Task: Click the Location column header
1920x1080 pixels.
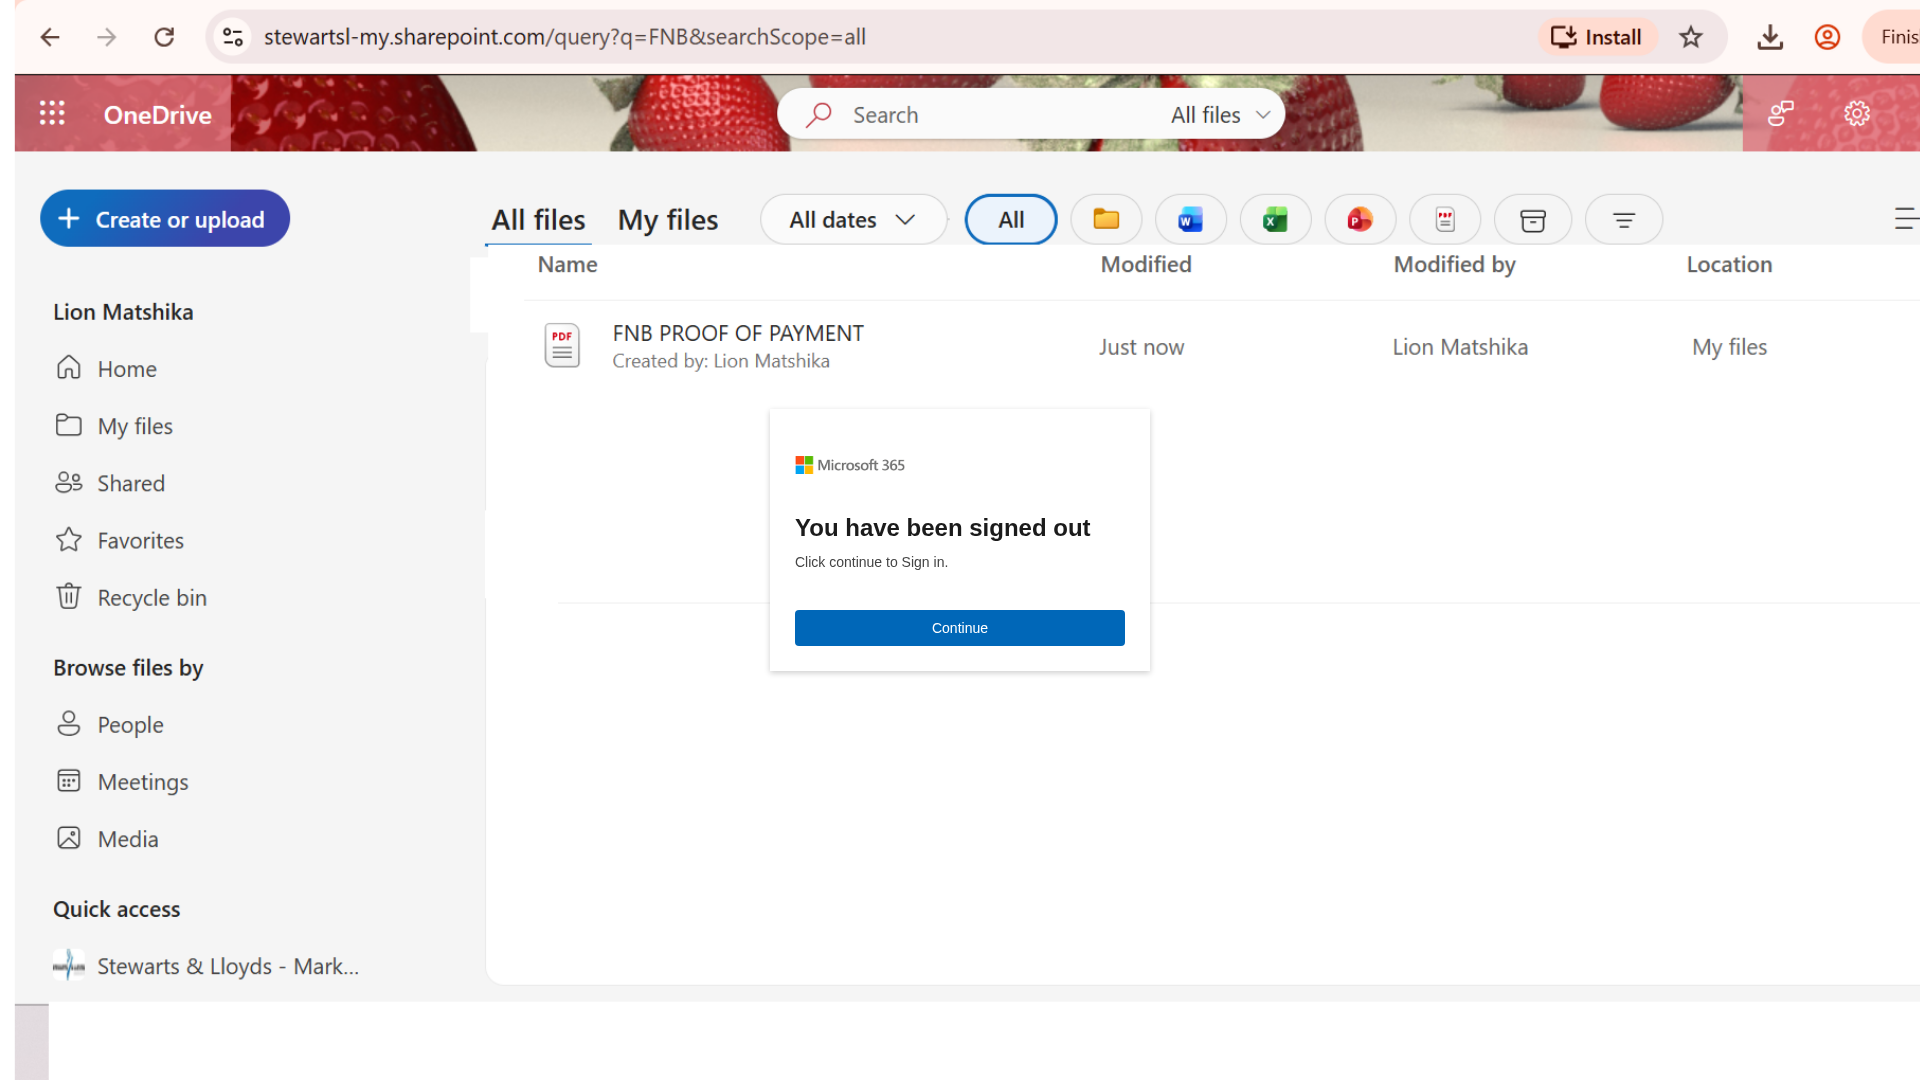Action: pos(1729,265)
